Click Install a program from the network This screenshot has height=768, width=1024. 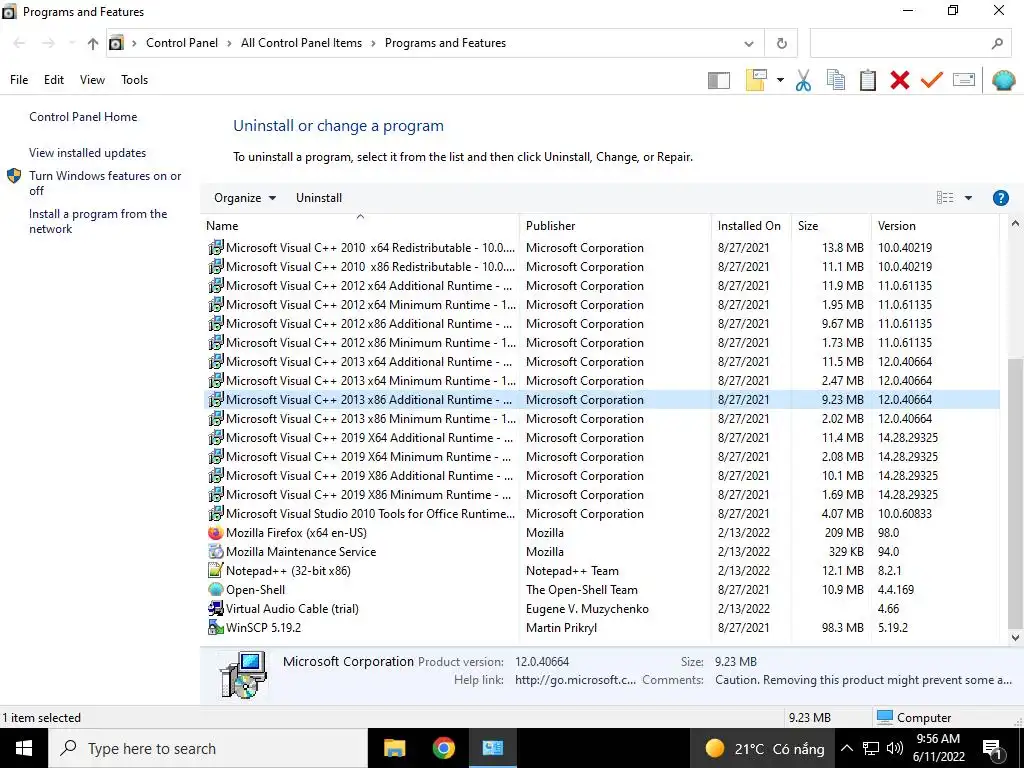point(98,221)
